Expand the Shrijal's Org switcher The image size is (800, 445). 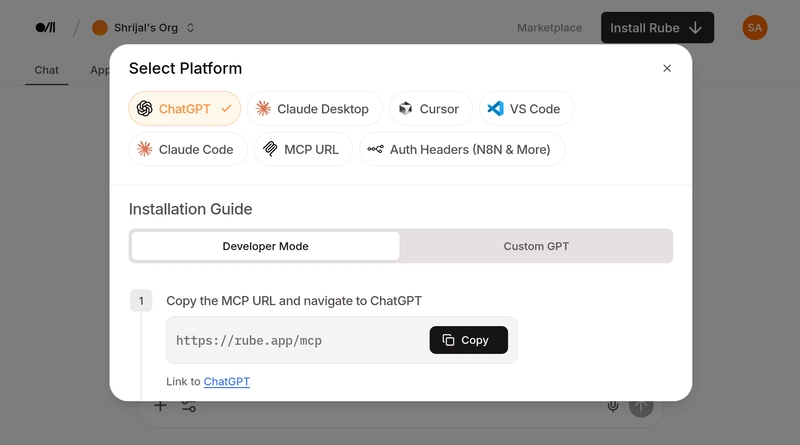tap(145, 28)
